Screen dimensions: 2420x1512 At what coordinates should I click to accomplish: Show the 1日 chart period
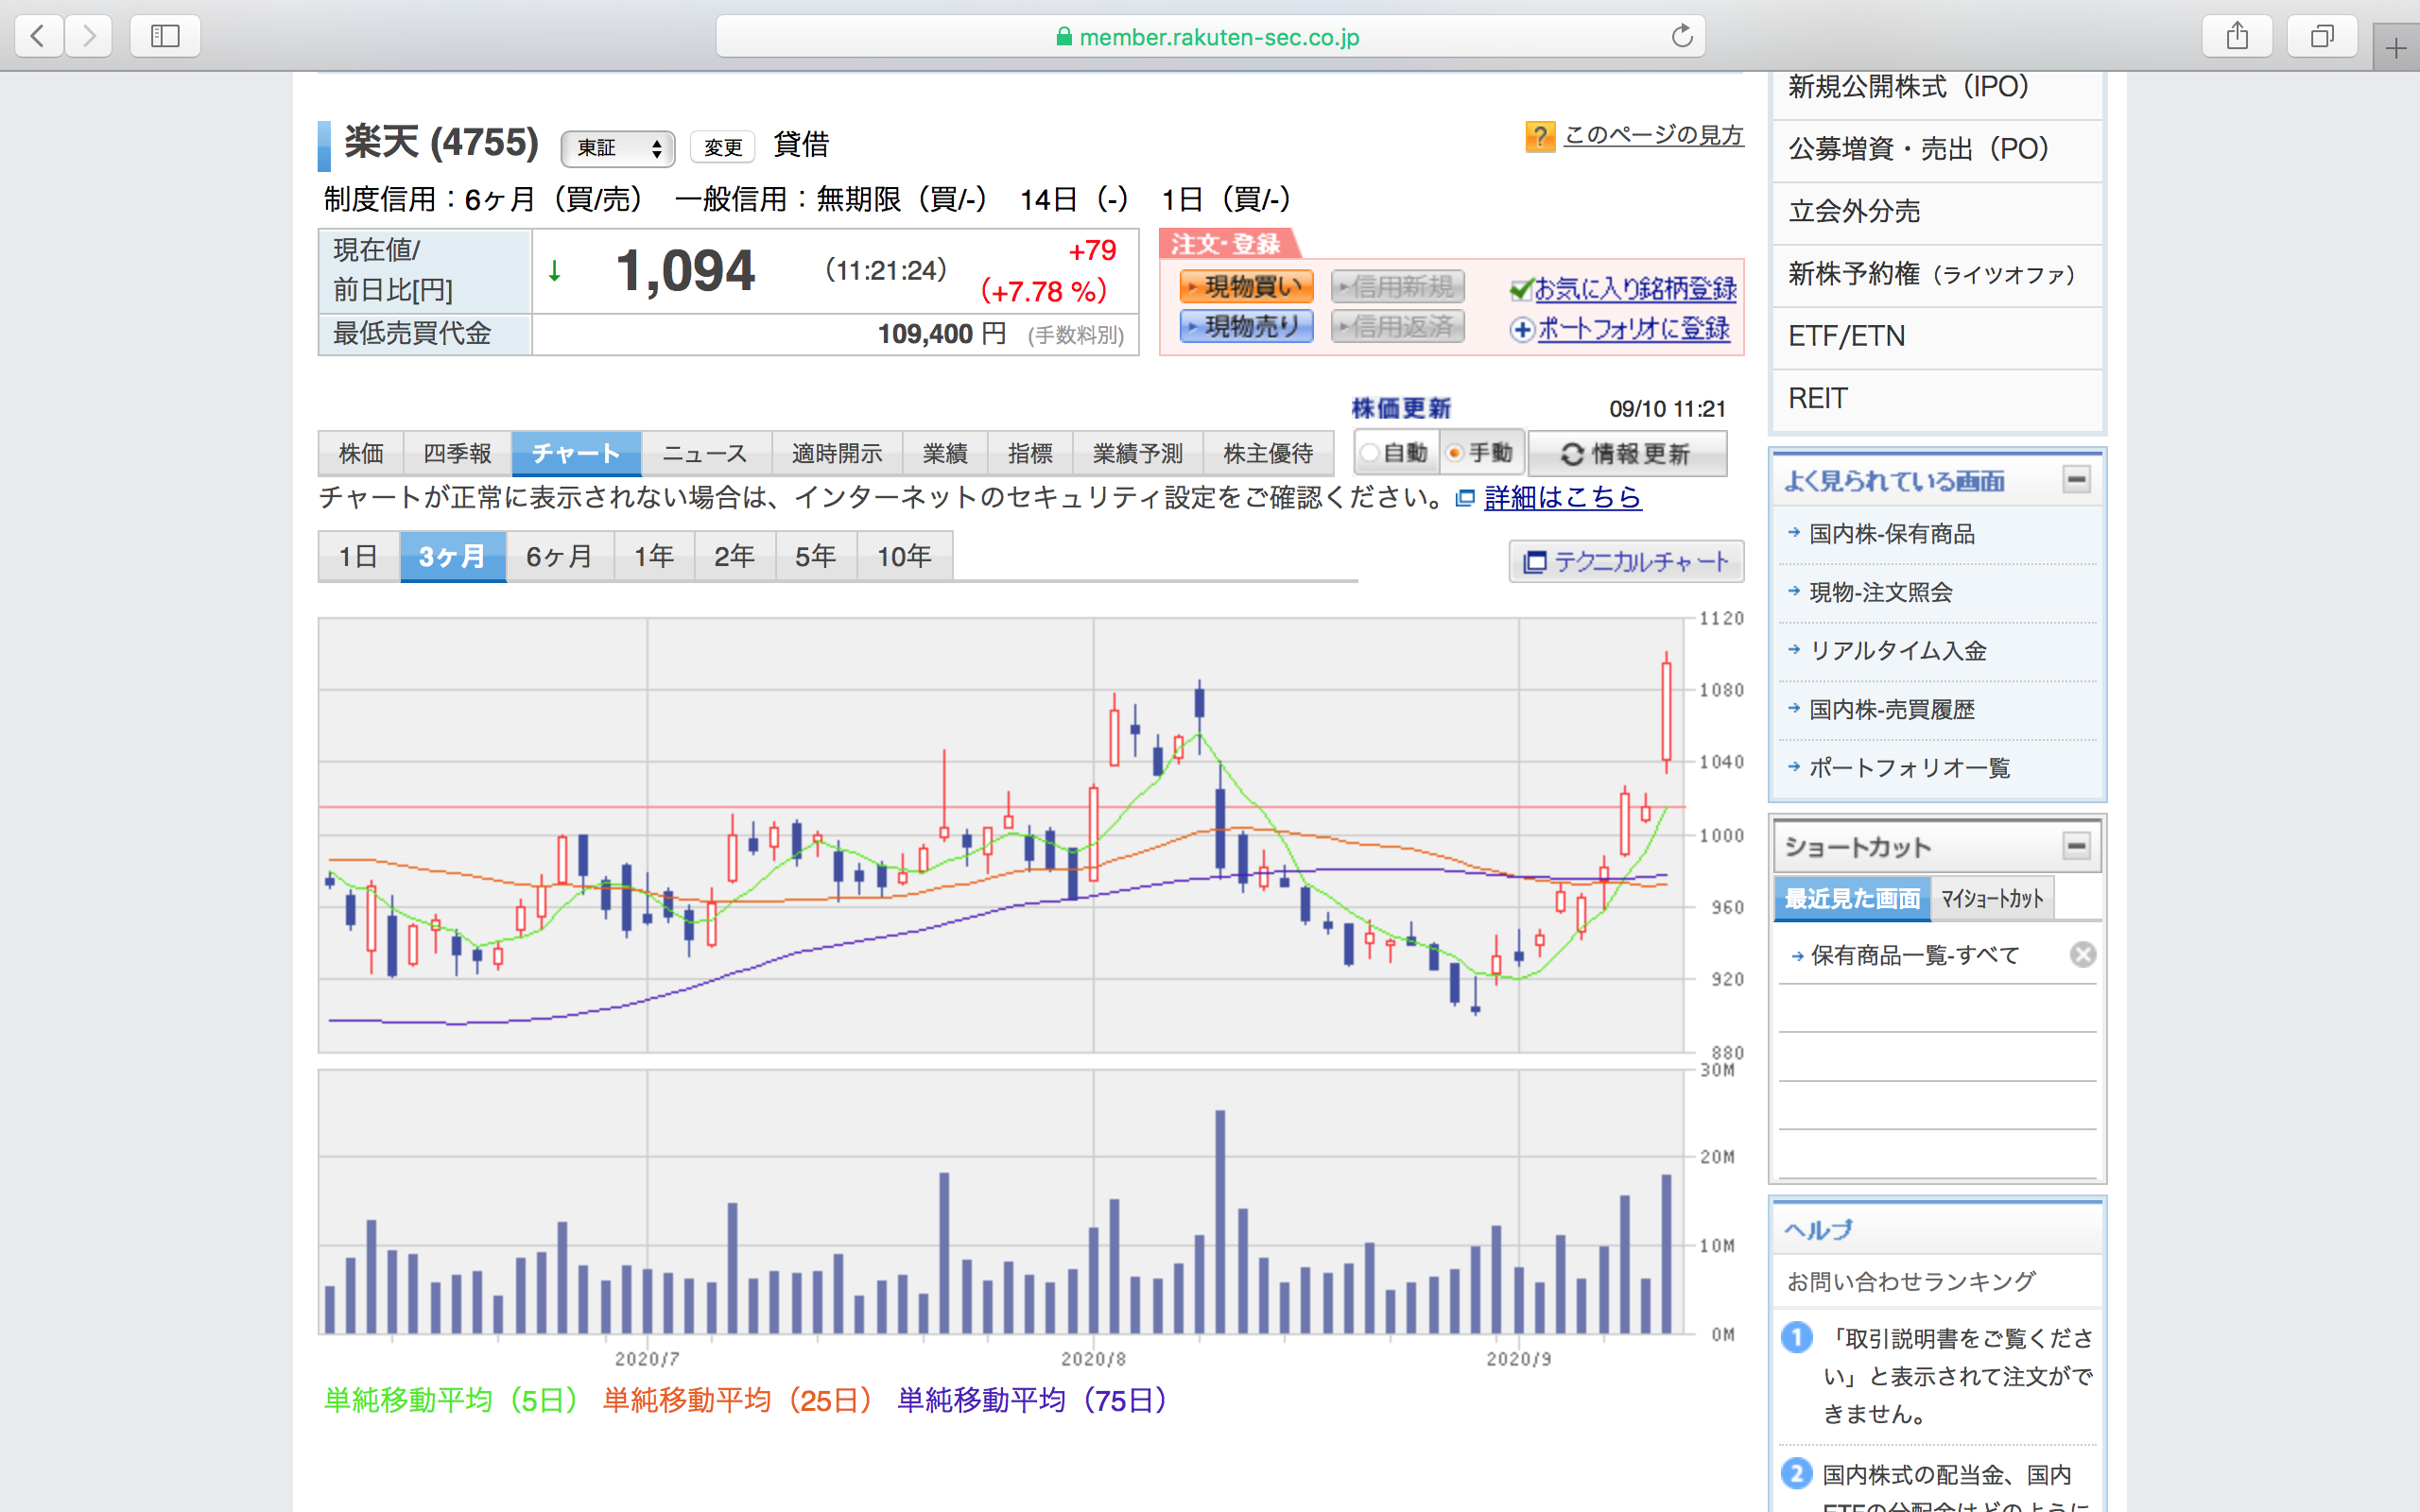359,556
